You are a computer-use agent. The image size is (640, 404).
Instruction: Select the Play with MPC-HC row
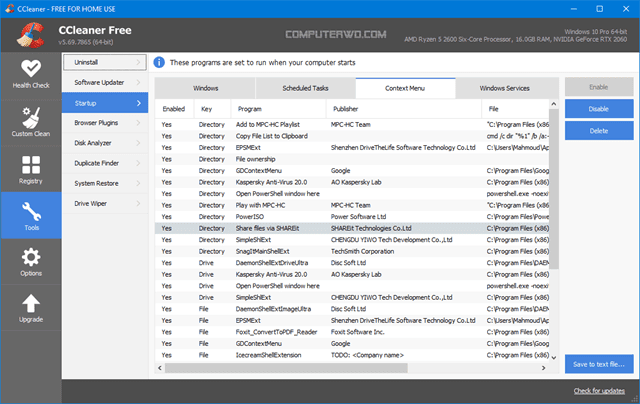pos(352,205)
